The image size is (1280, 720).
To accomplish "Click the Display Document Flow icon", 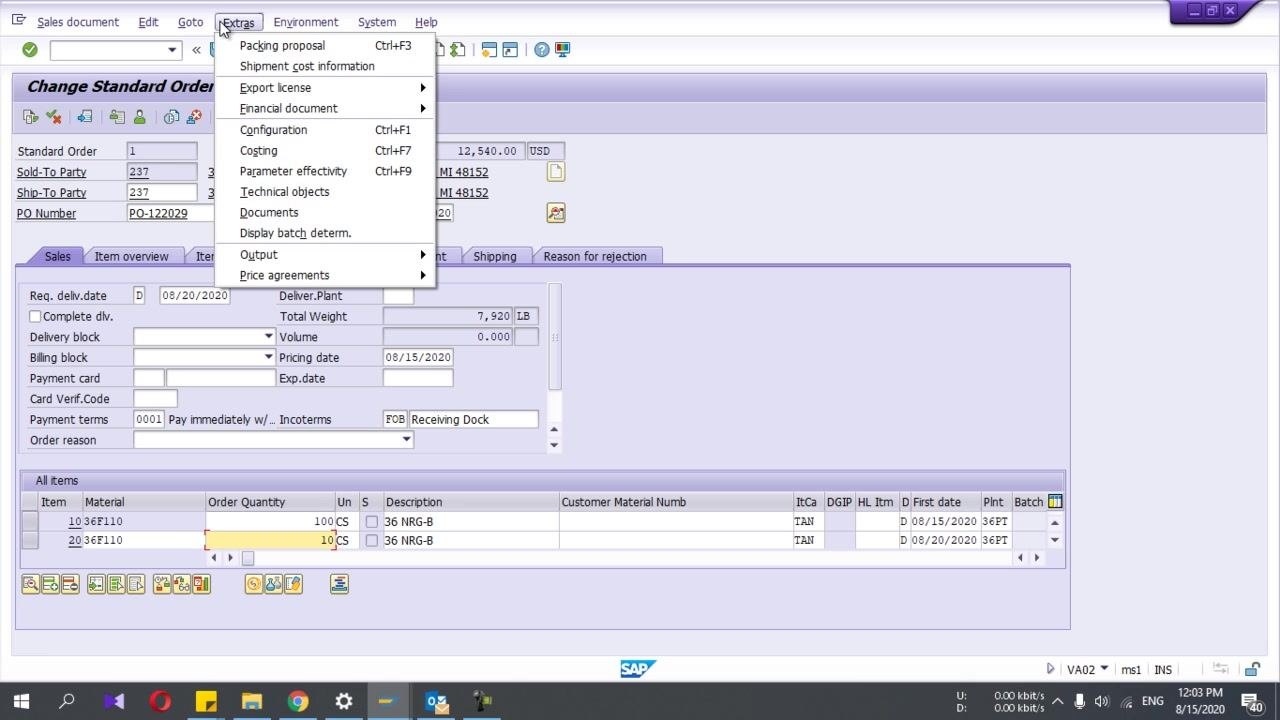I will click(31, 117).
